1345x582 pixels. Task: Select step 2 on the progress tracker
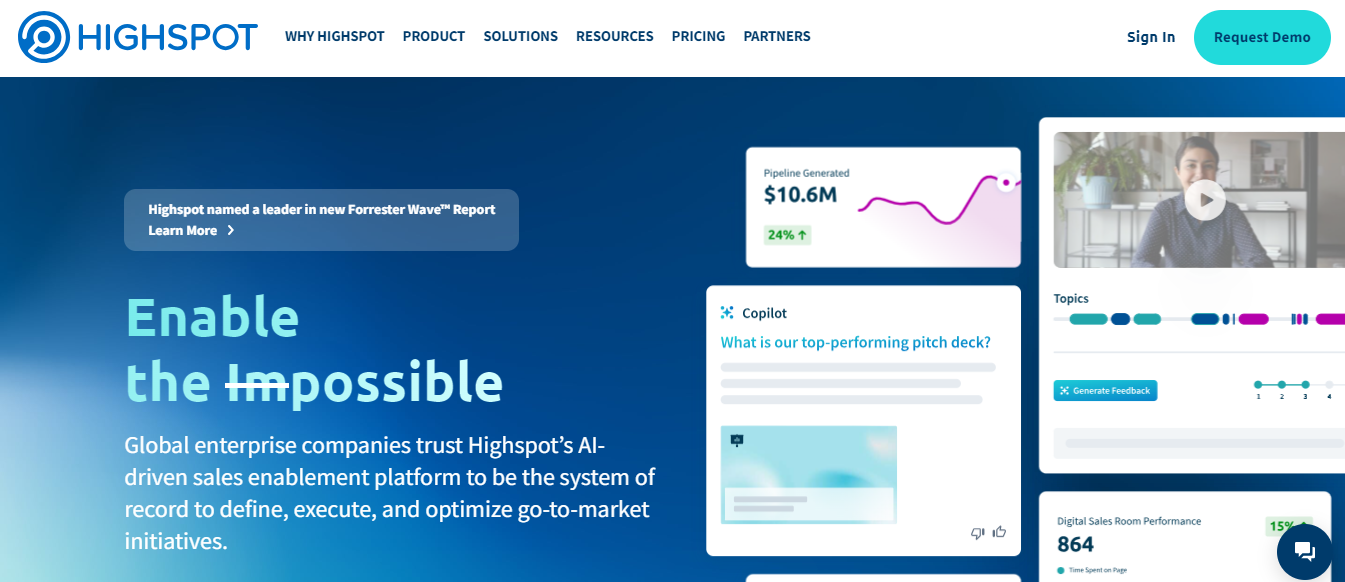1281,384
